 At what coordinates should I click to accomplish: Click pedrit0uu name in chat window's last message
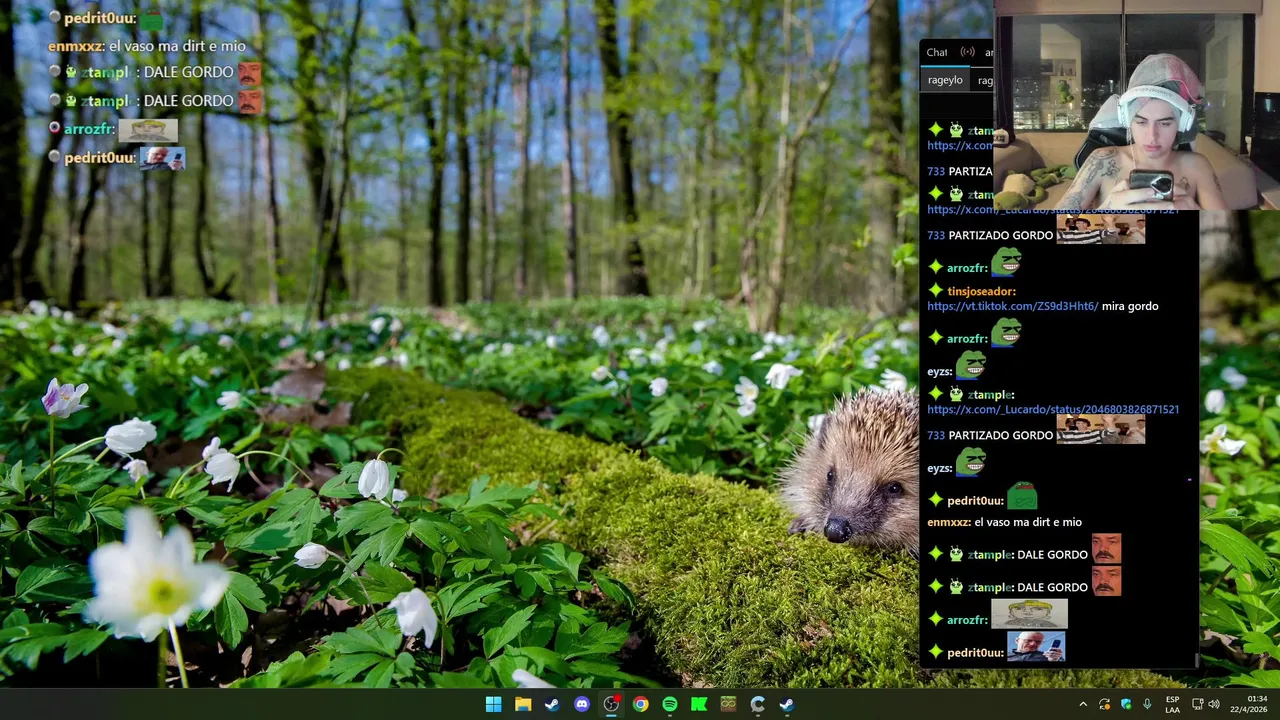click(975, 653)
